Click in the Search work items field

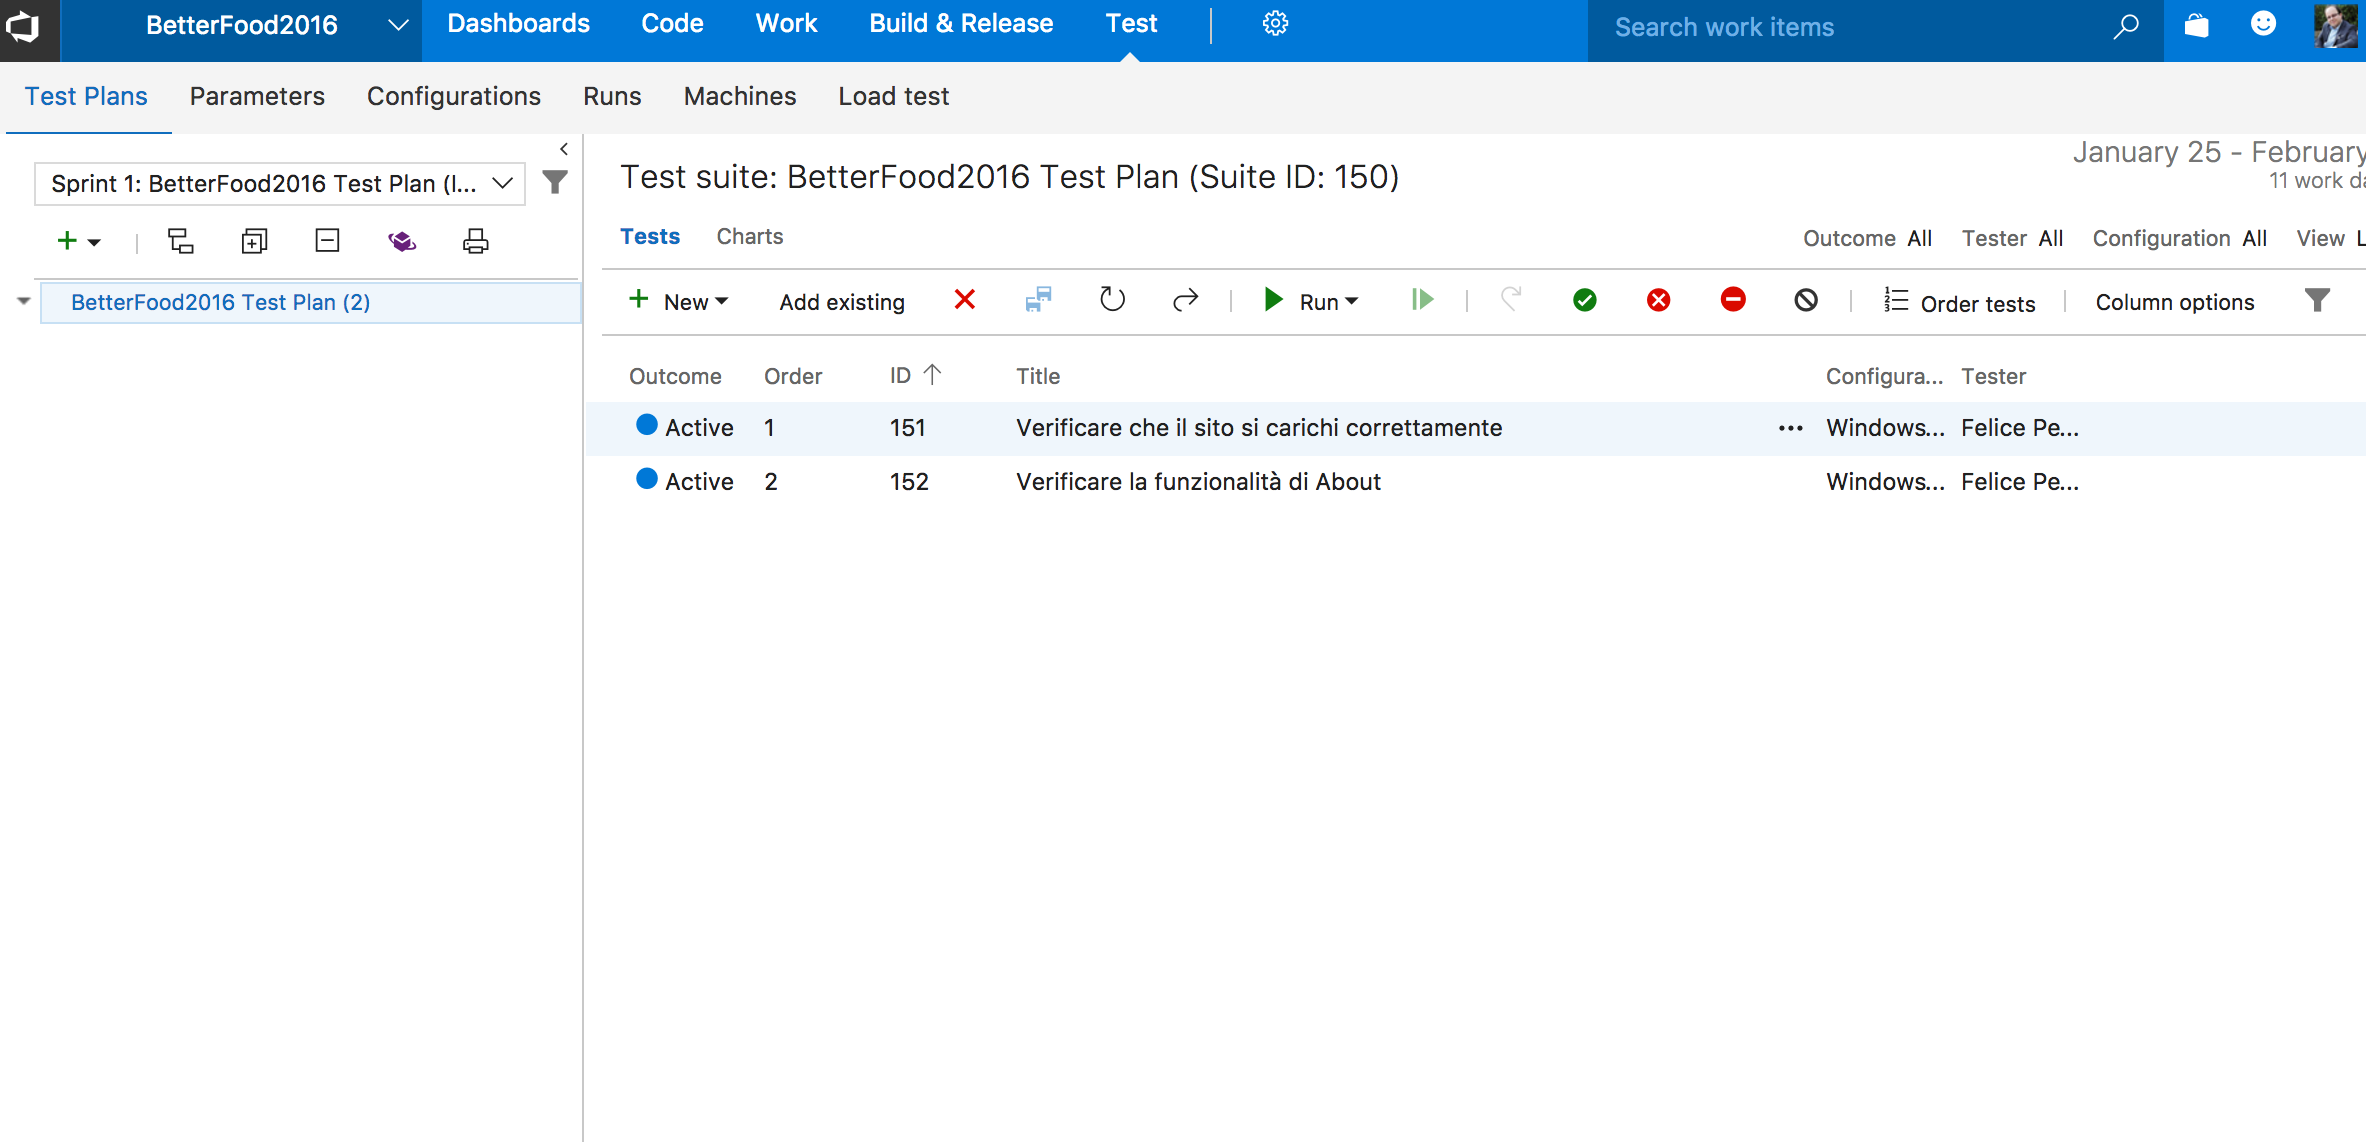pyautogui.click(x=1850, y=27)
